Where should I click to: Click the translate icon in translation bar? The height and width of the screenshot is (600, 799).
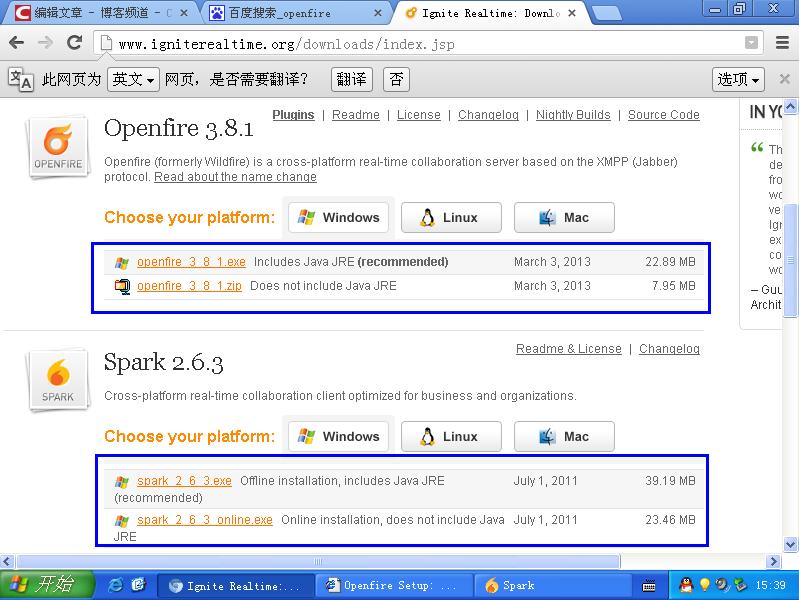(x=20, y=80)
